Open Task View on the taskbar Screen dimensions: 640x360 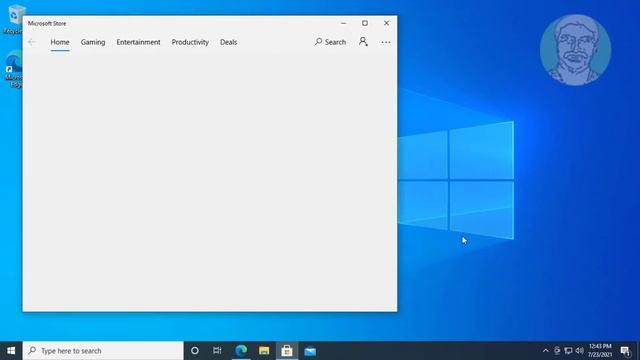tap(217, 351)
